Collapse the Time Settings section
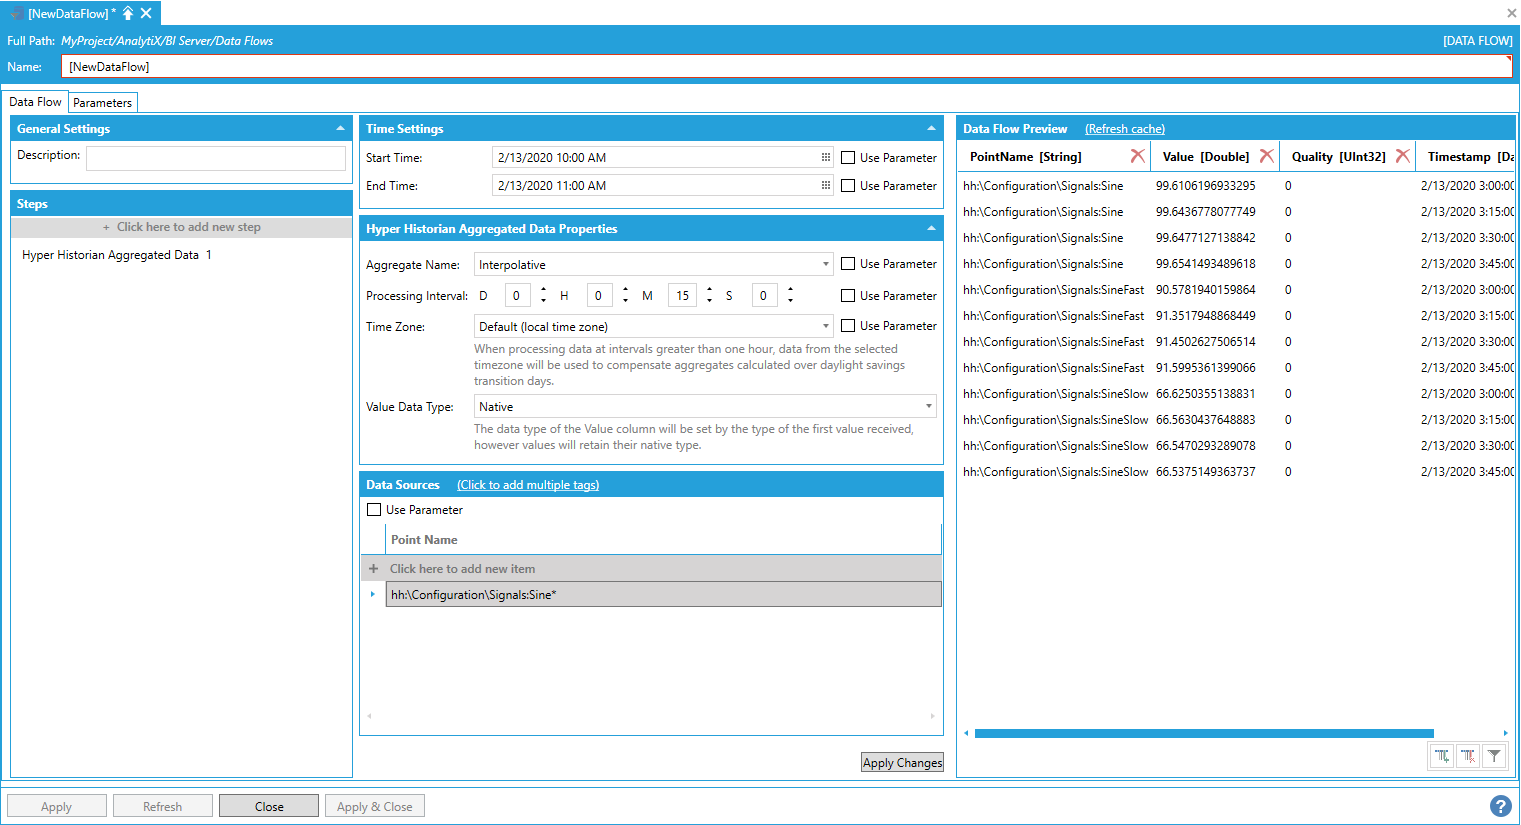This screenshot has height=825, width=1521. point(931,129)
